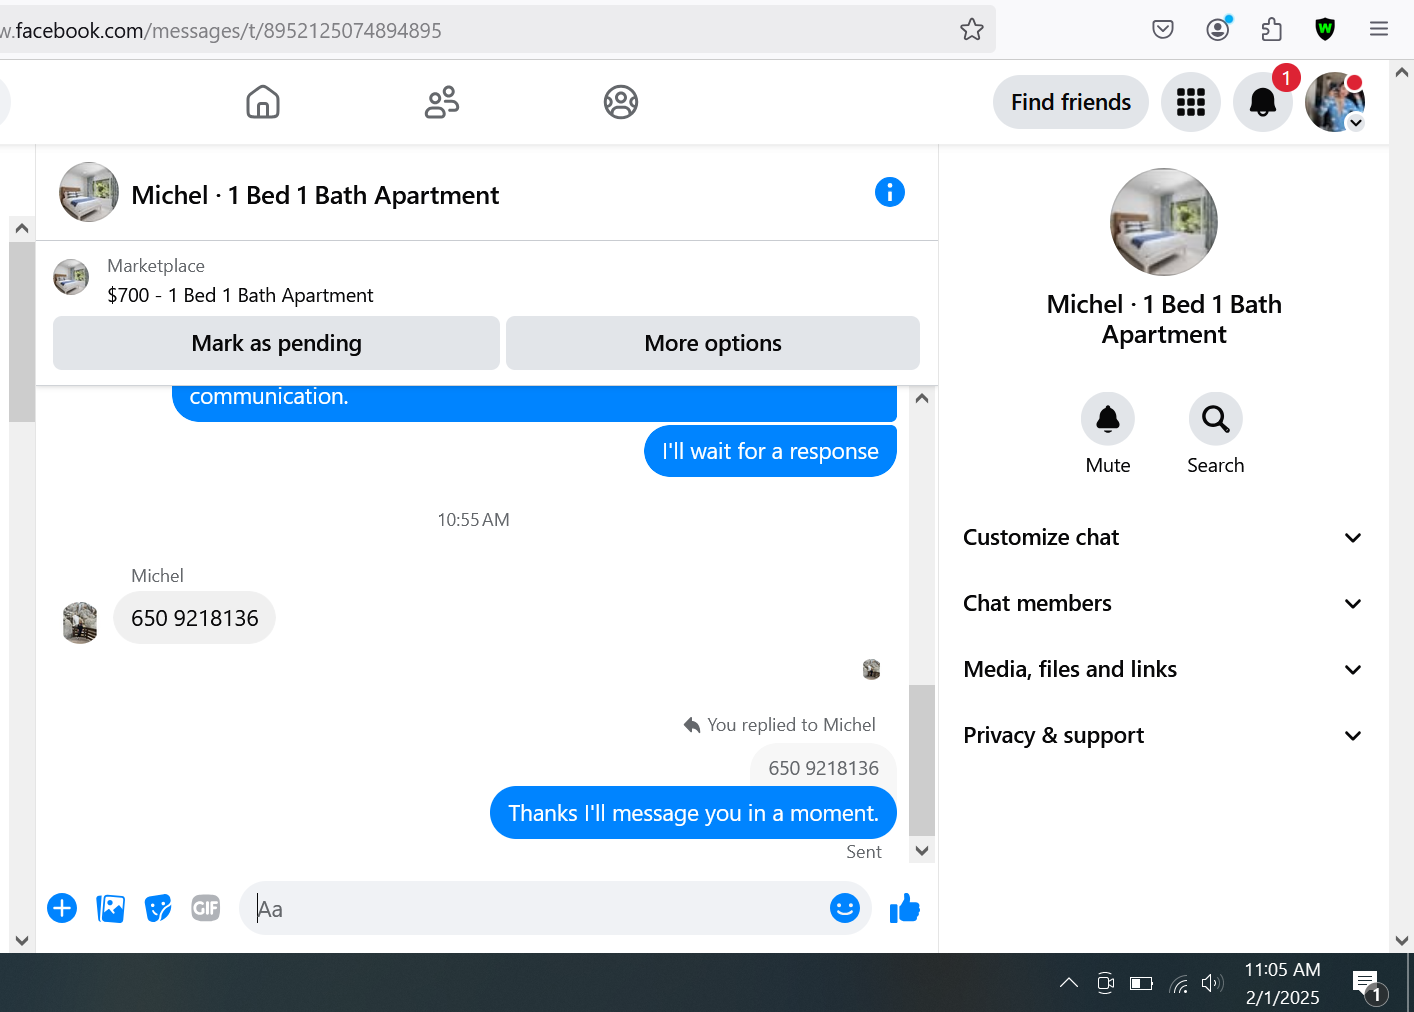Screen dimensions: 1414x1012
Task: Open the Facebook menu grid icon
Action: [1191, 102]
